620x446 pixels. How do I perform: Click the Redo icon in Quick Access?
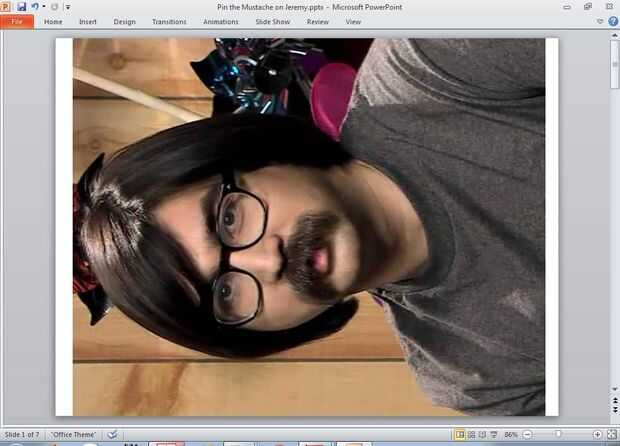[x=55, y=7]
